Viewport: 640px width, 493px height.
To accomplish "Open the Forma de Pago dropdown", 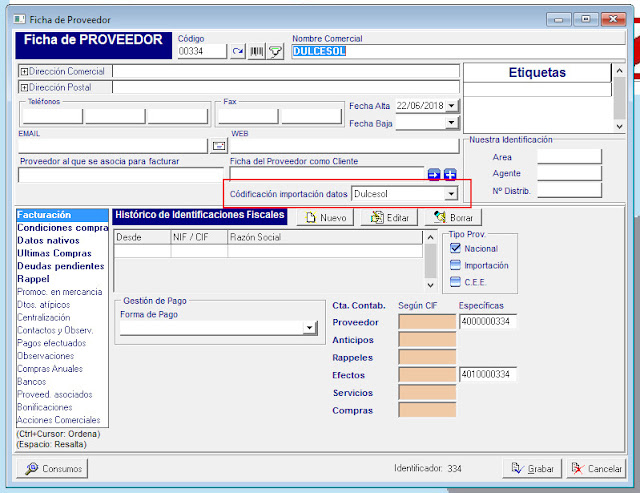I will (309, 328).
